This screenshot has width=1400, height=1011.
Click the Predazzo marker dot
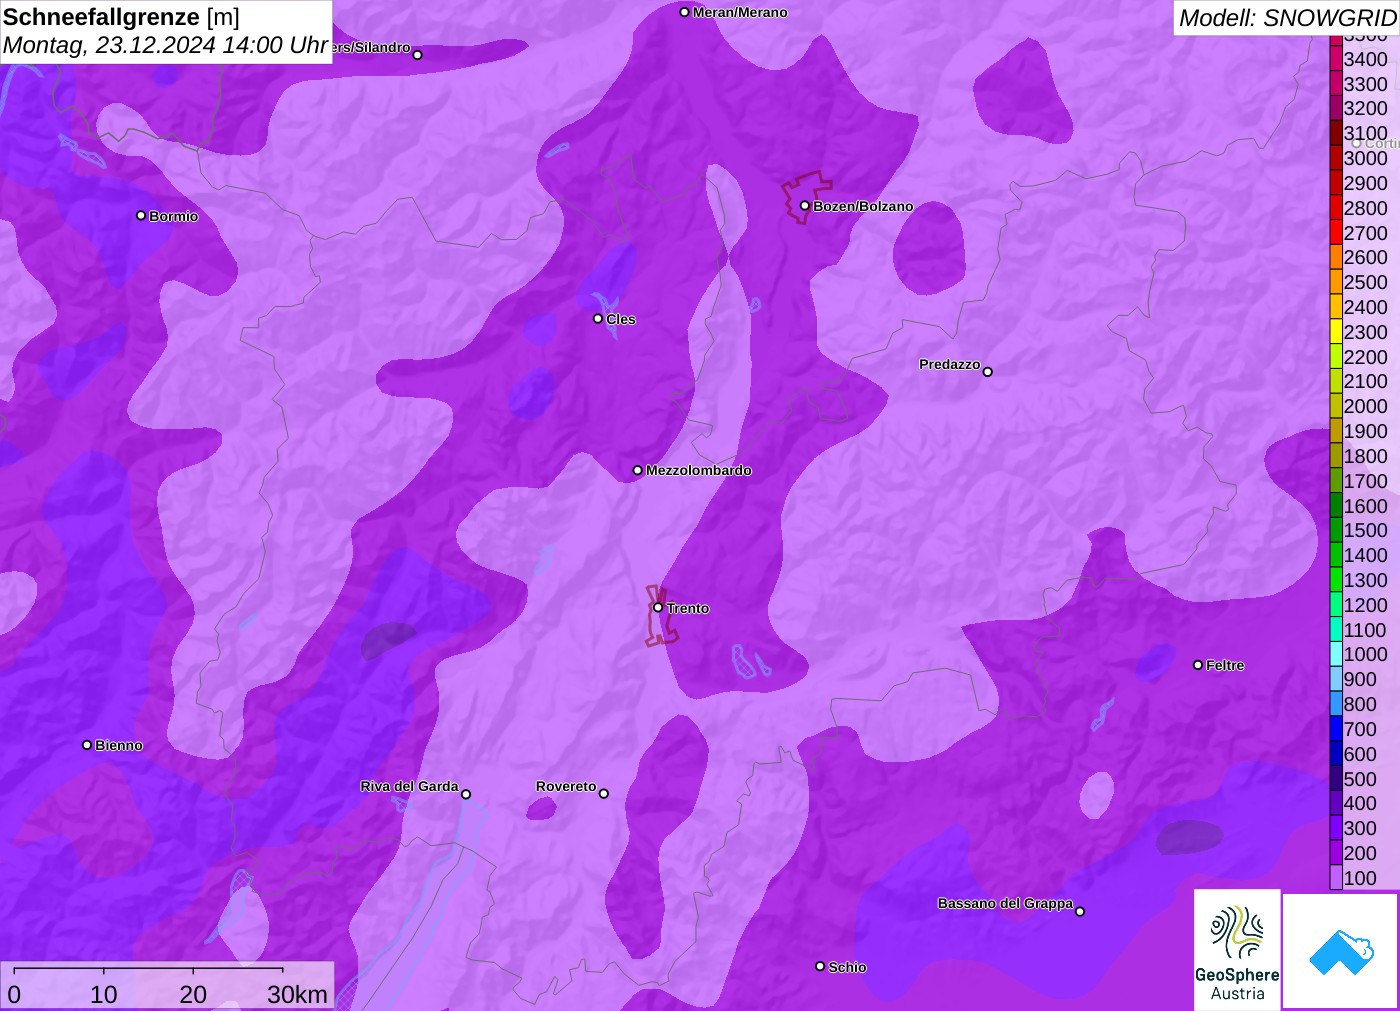pyautogui.click(x=988, y=372)
